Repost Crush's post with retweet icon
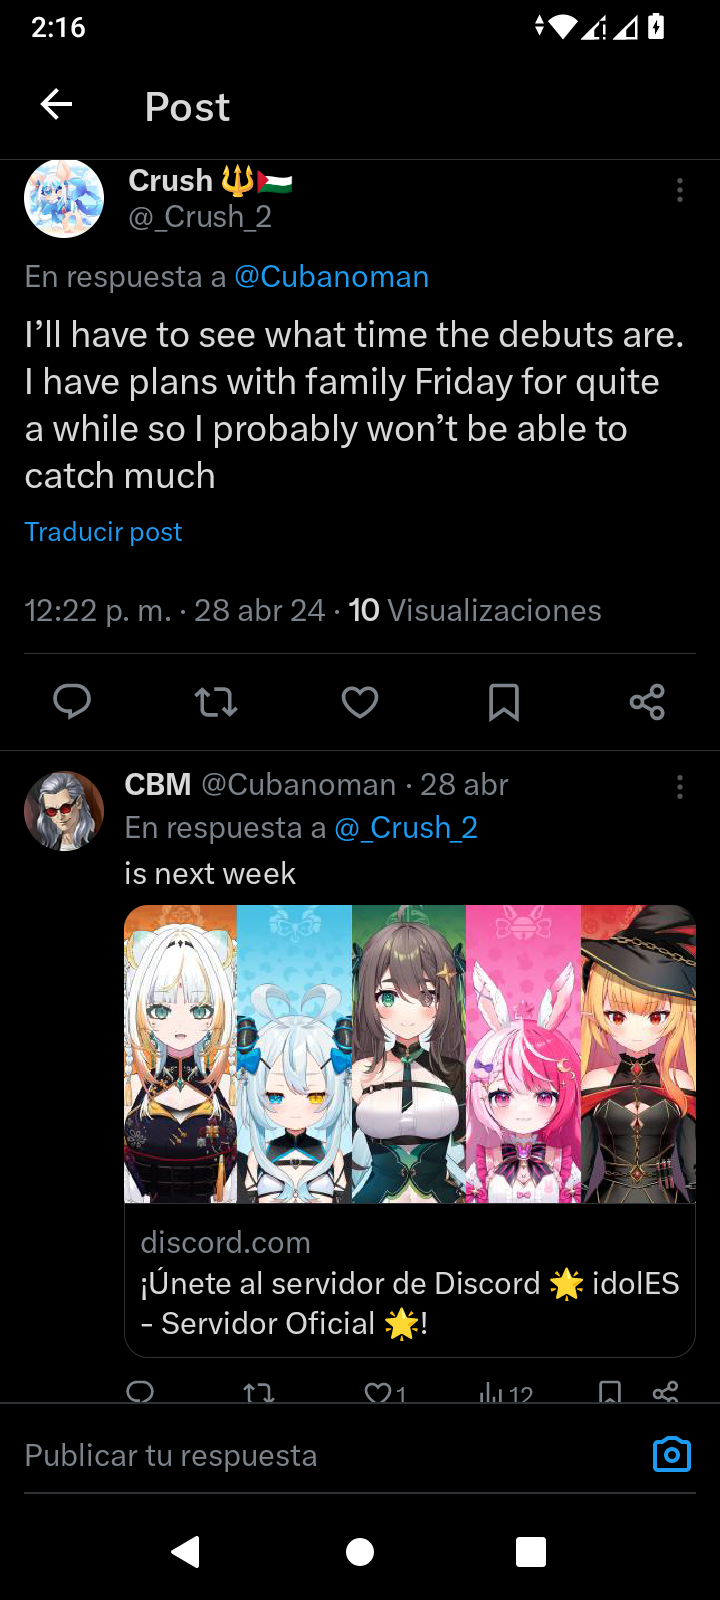The width and height of the screenshot is (720, 1600). coord(216,702)
